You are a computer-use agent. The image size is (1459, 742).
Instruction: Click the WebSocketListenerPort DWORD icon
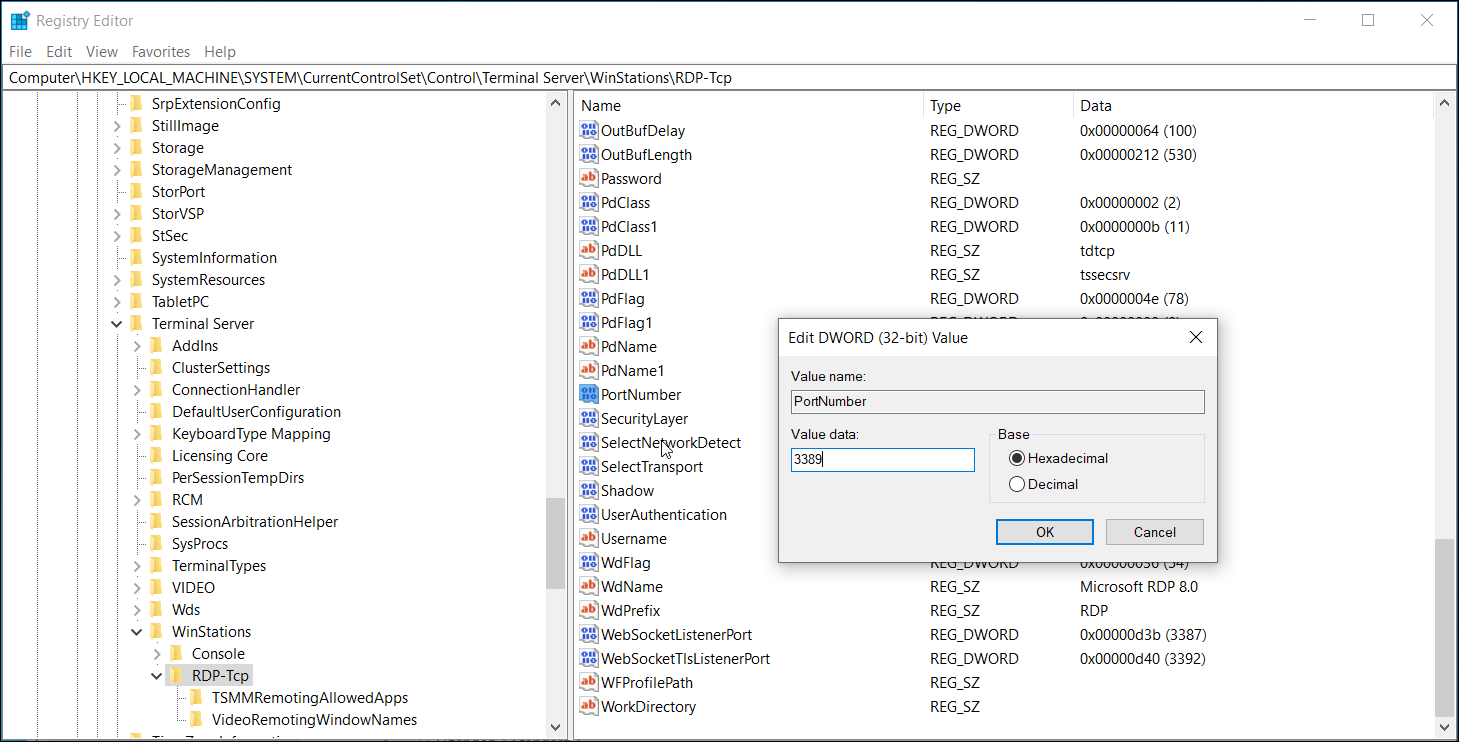(x=589, y=635)
